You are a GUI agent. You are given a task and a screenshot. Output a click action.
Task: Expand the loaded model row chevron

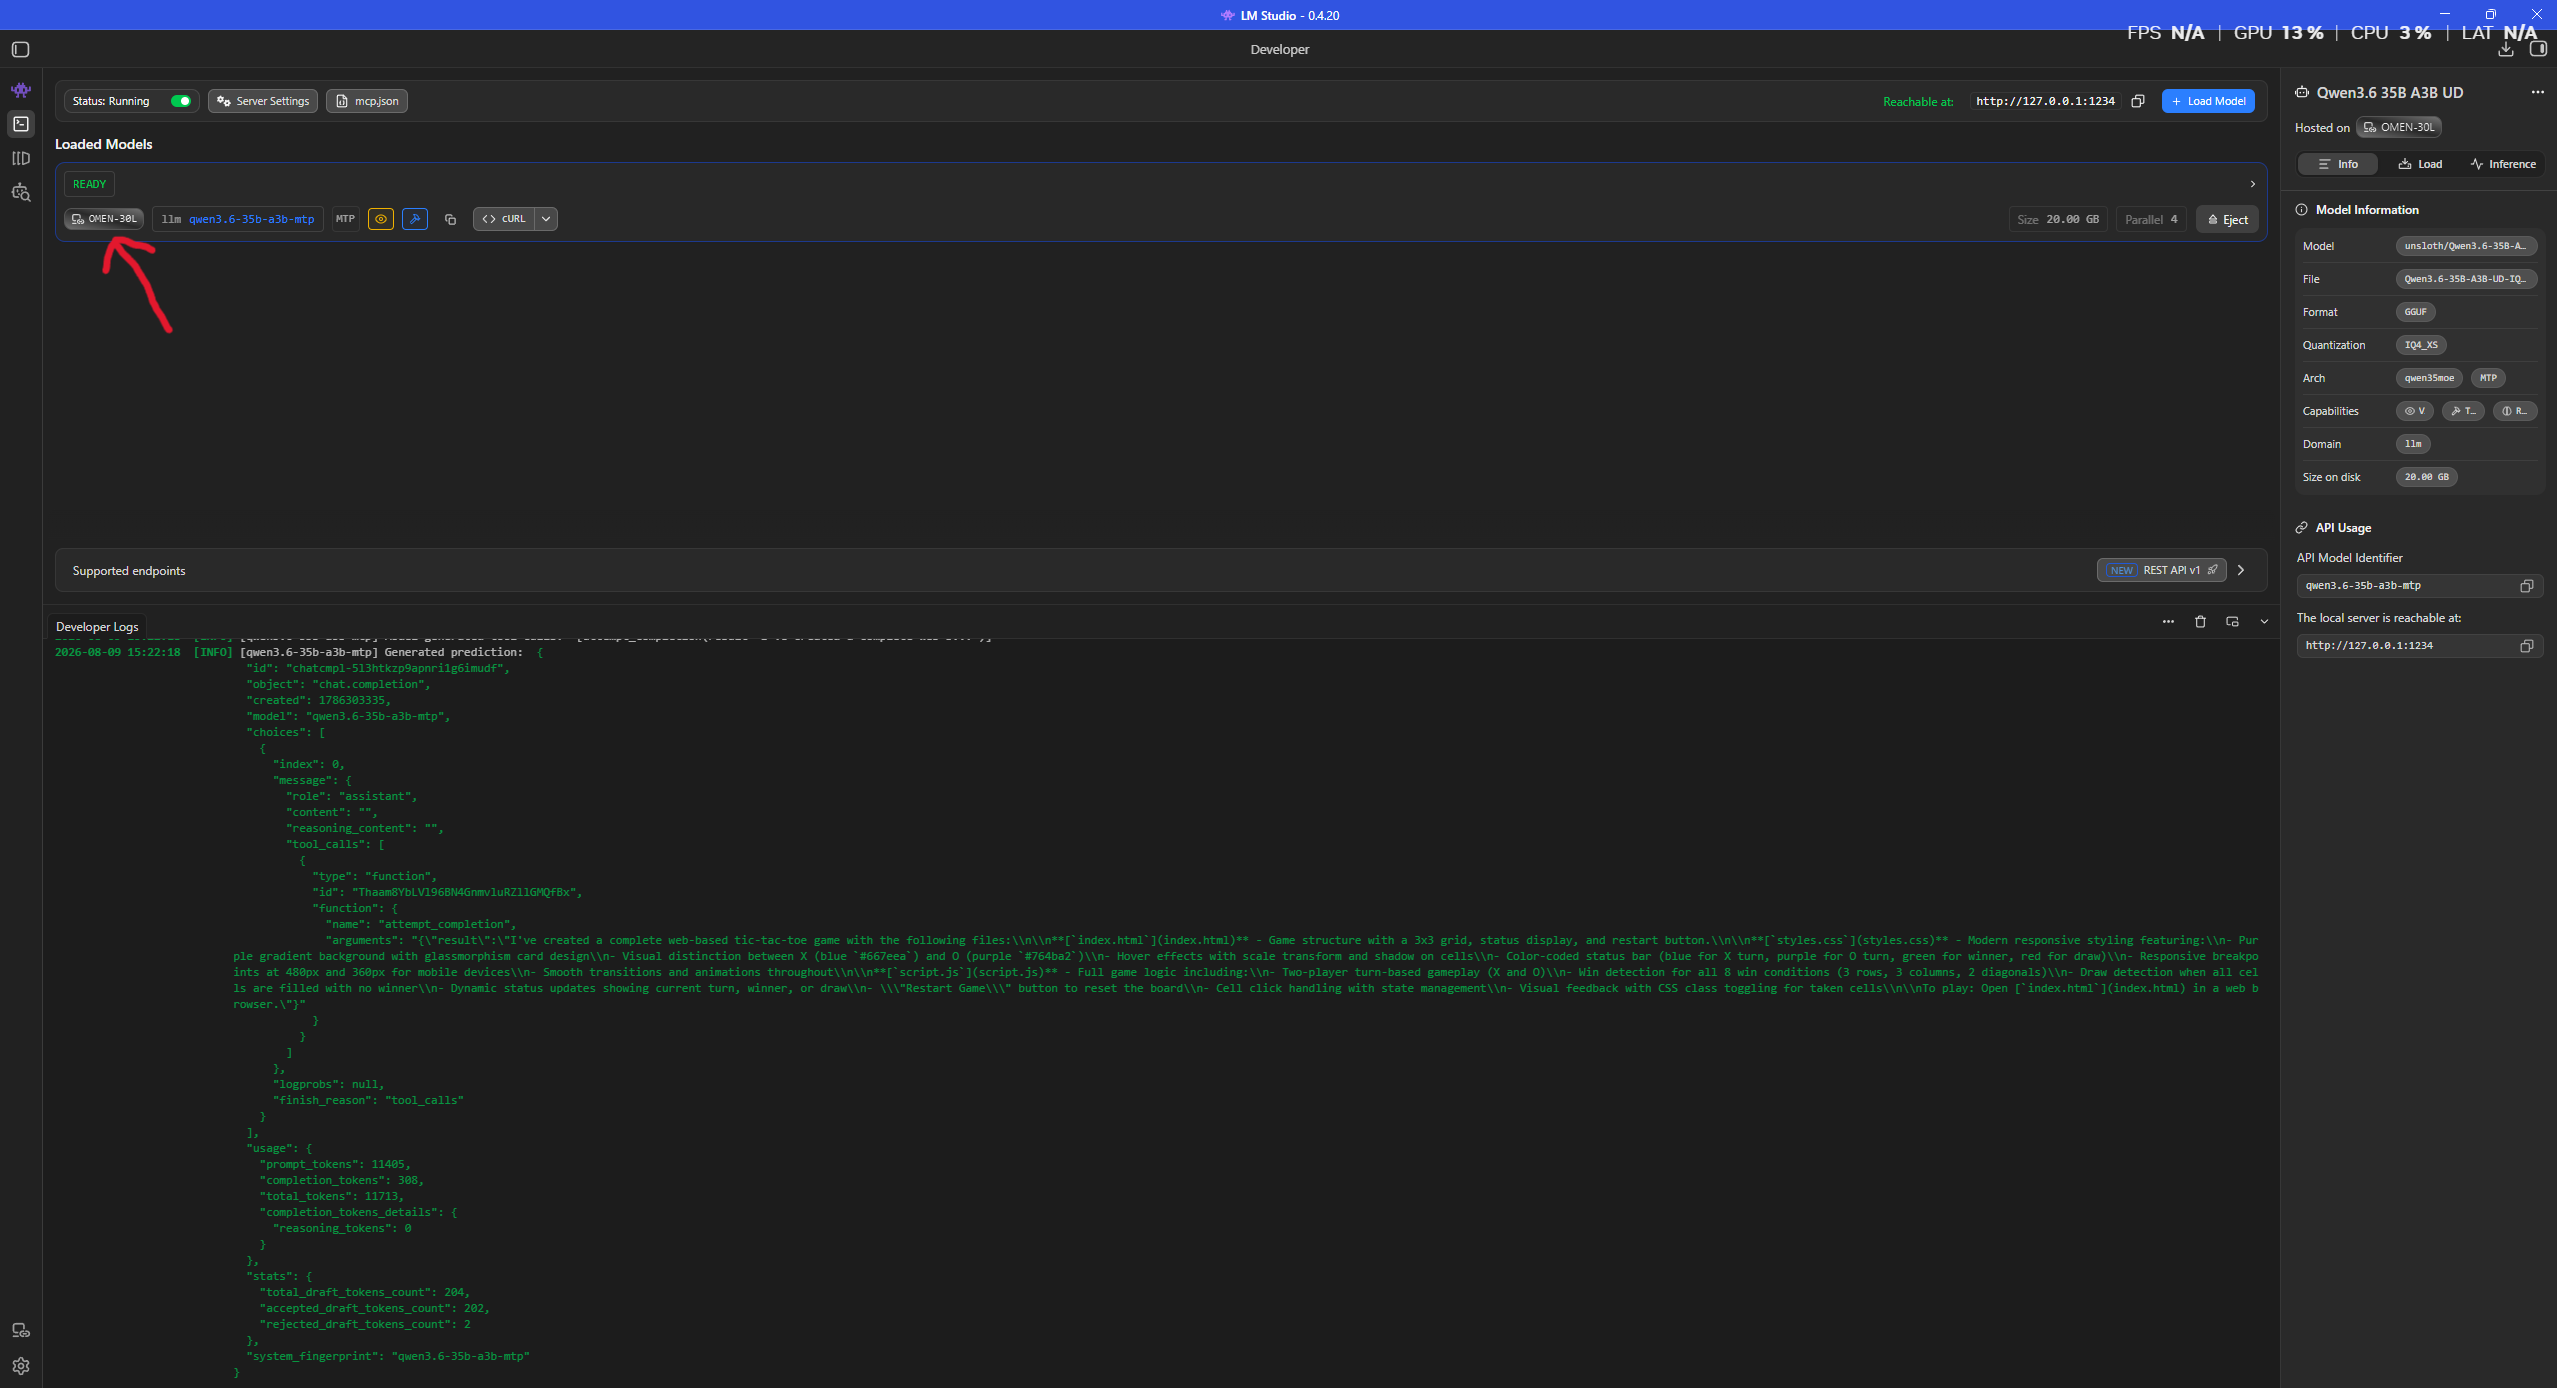(x=2252, y=184)
